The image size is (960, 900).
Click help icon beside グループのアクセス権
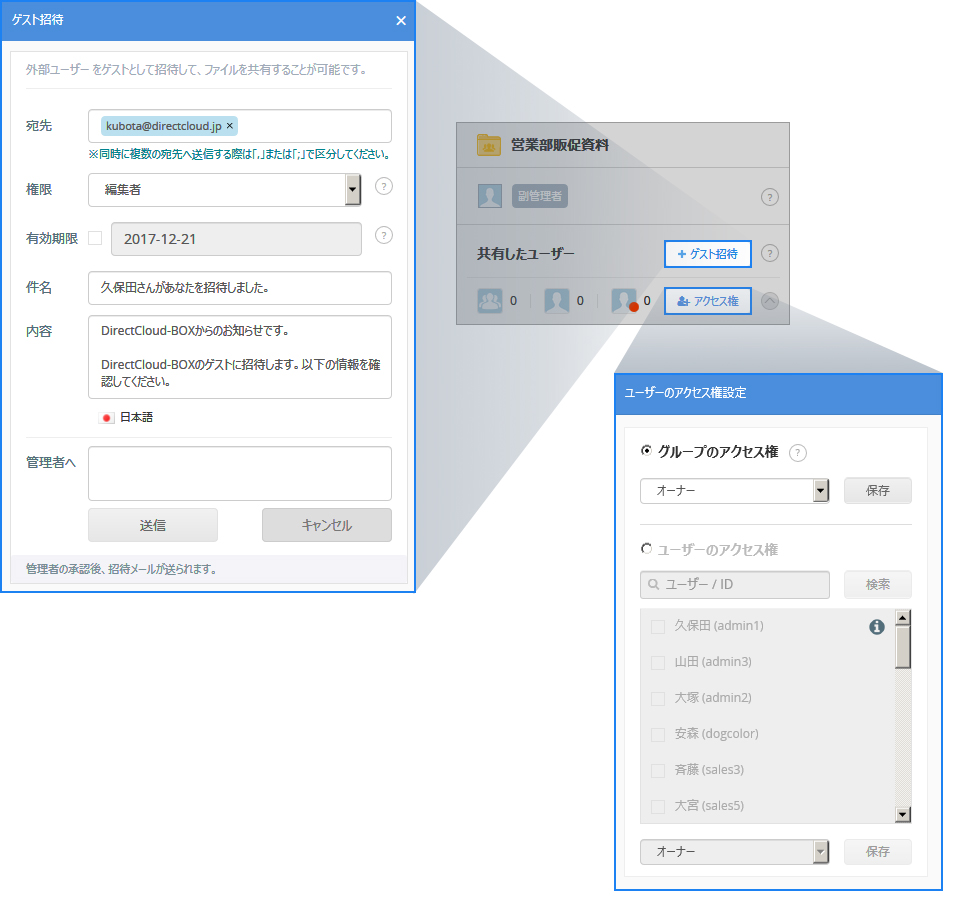(797, 453)
